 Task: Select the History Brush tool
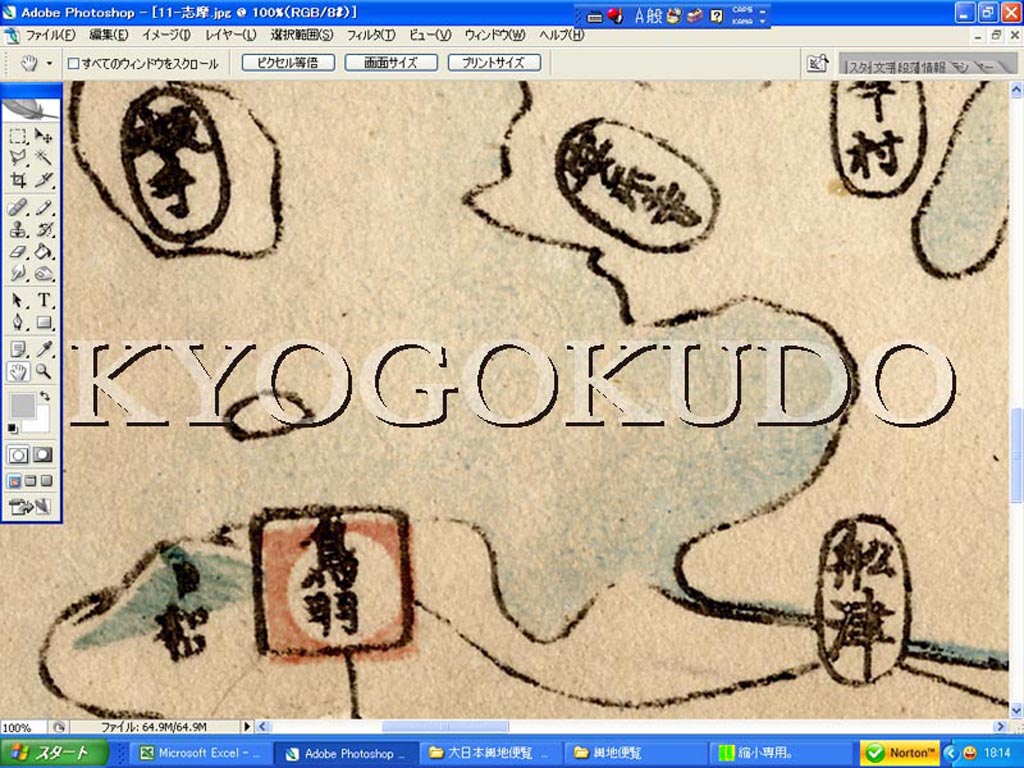point(44,230)
